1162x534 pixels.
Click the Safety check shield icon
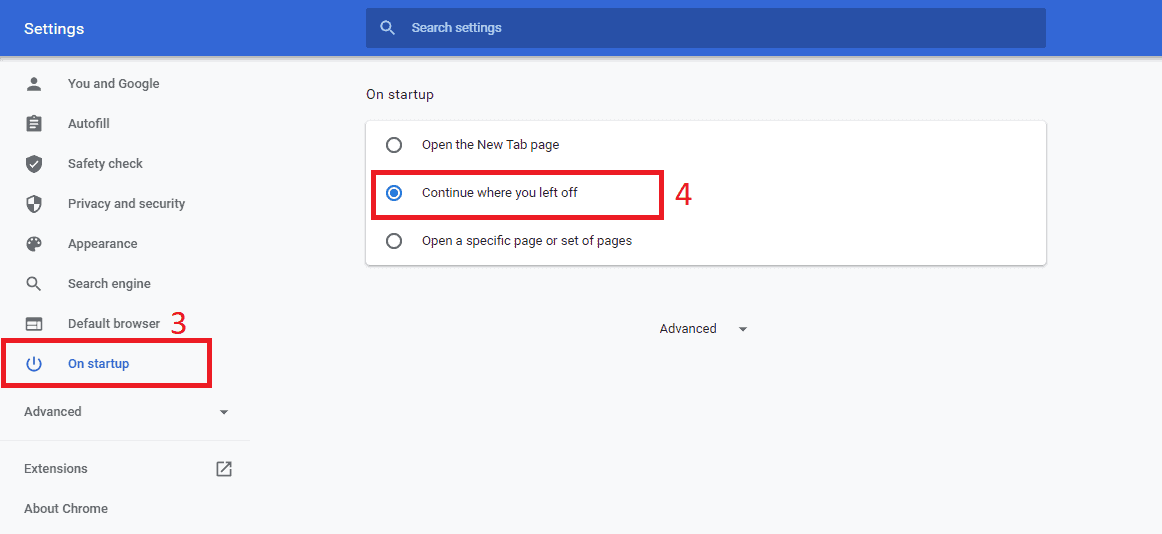(x=34, y=164)
